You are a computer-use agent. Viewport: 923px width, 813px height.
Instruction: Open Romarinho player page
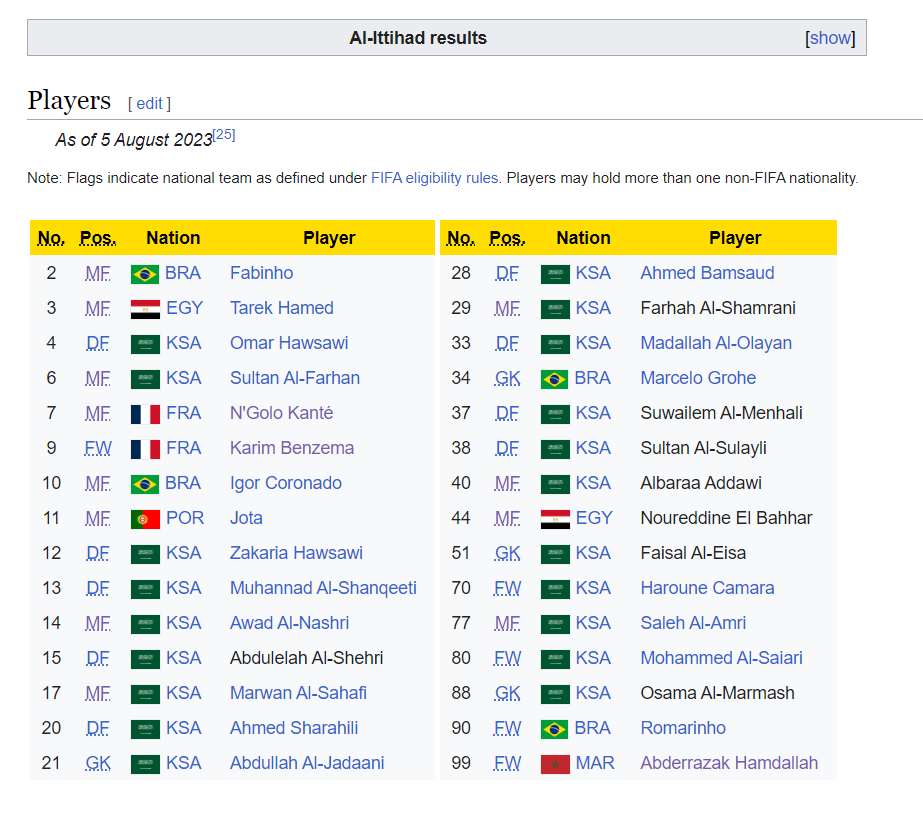coord(683,728)
